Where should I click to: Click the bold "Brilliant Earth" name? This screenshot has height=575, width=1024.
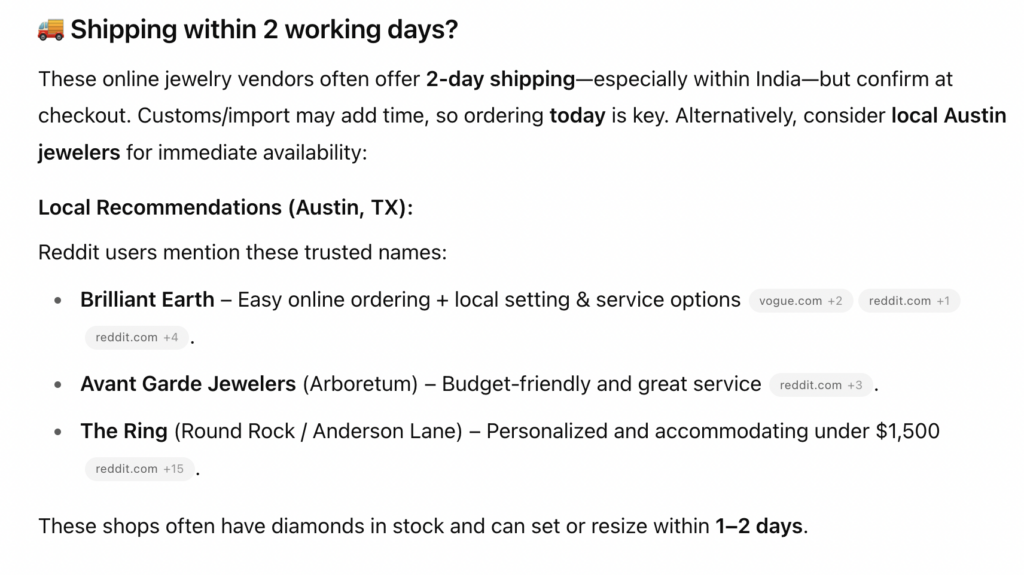click(147, 299)
